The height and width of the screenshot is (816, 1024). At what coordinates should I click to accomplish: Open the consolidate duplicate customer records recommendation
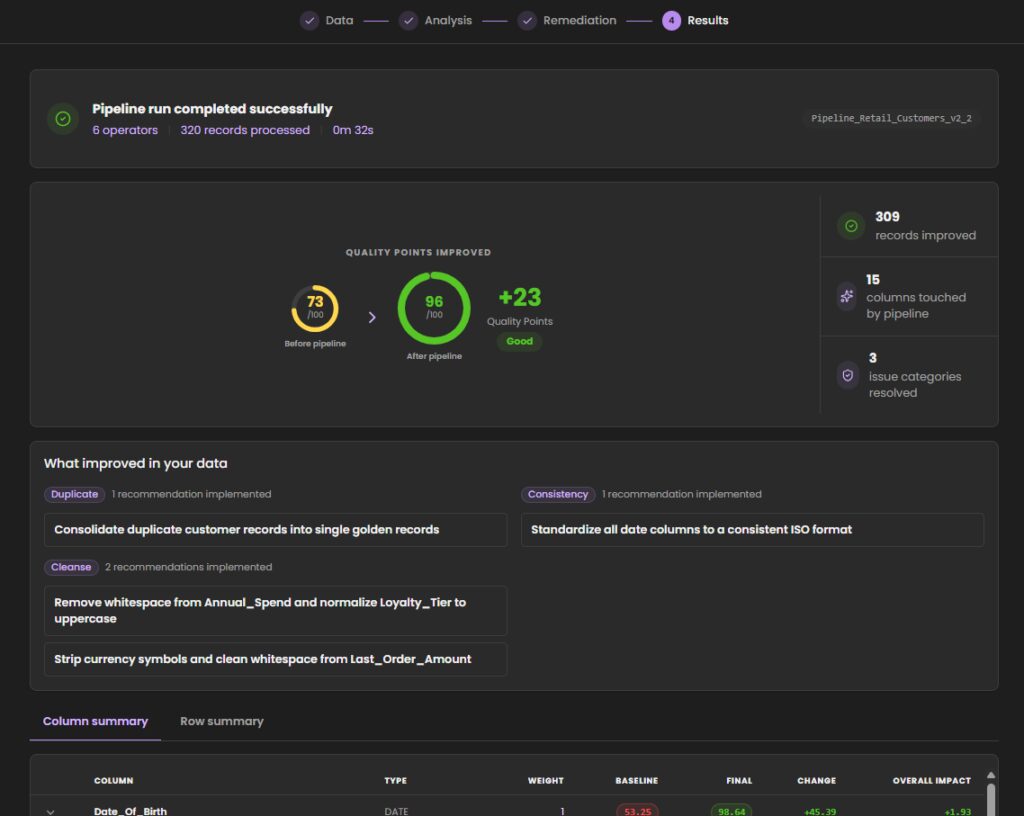(x=276, y=529)
